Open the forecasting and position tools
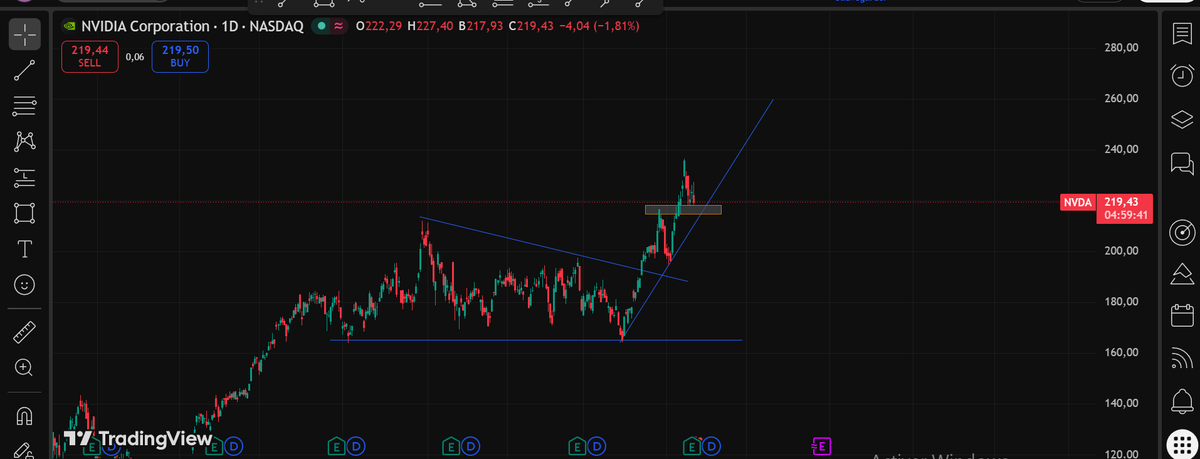The image size is (1200, 459). [x=25, y=177]
